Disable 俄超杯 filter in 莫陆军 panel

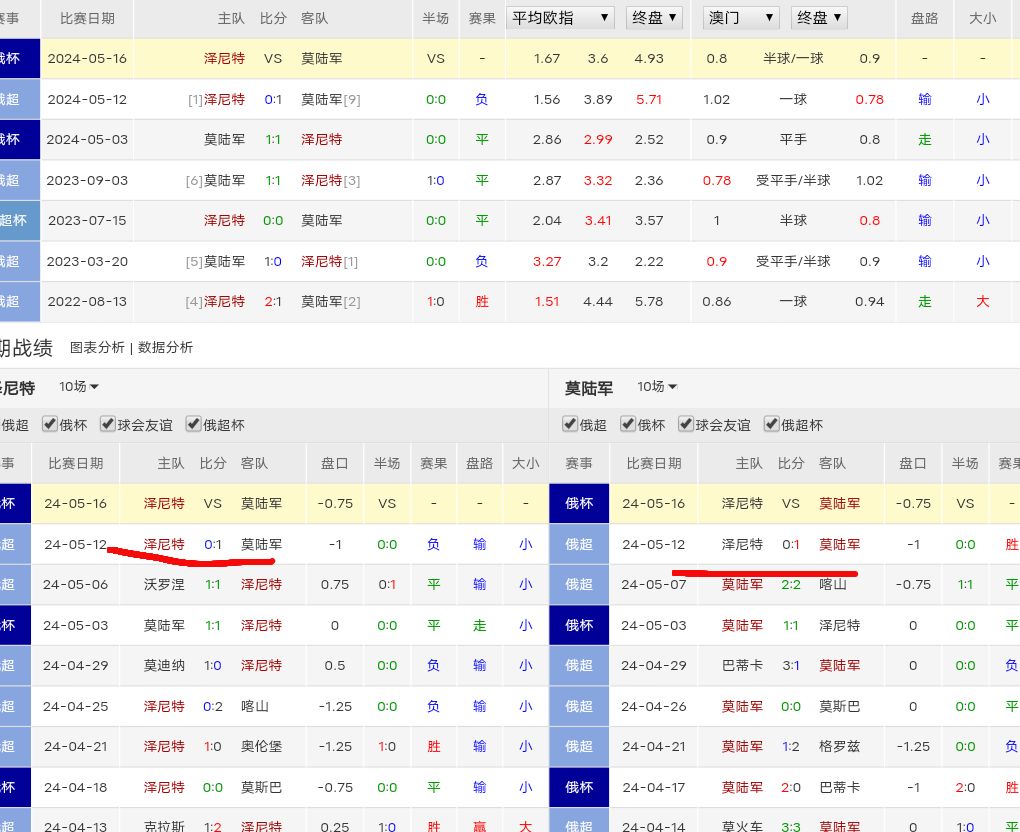(772, 424)
